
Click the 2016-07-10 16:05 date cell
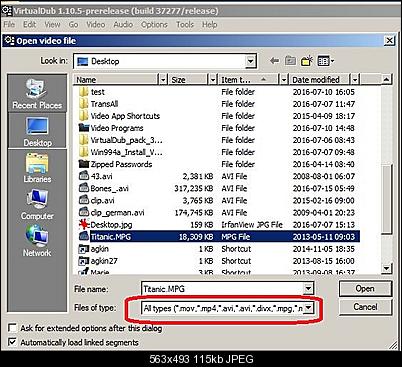[x=324, y=92]
